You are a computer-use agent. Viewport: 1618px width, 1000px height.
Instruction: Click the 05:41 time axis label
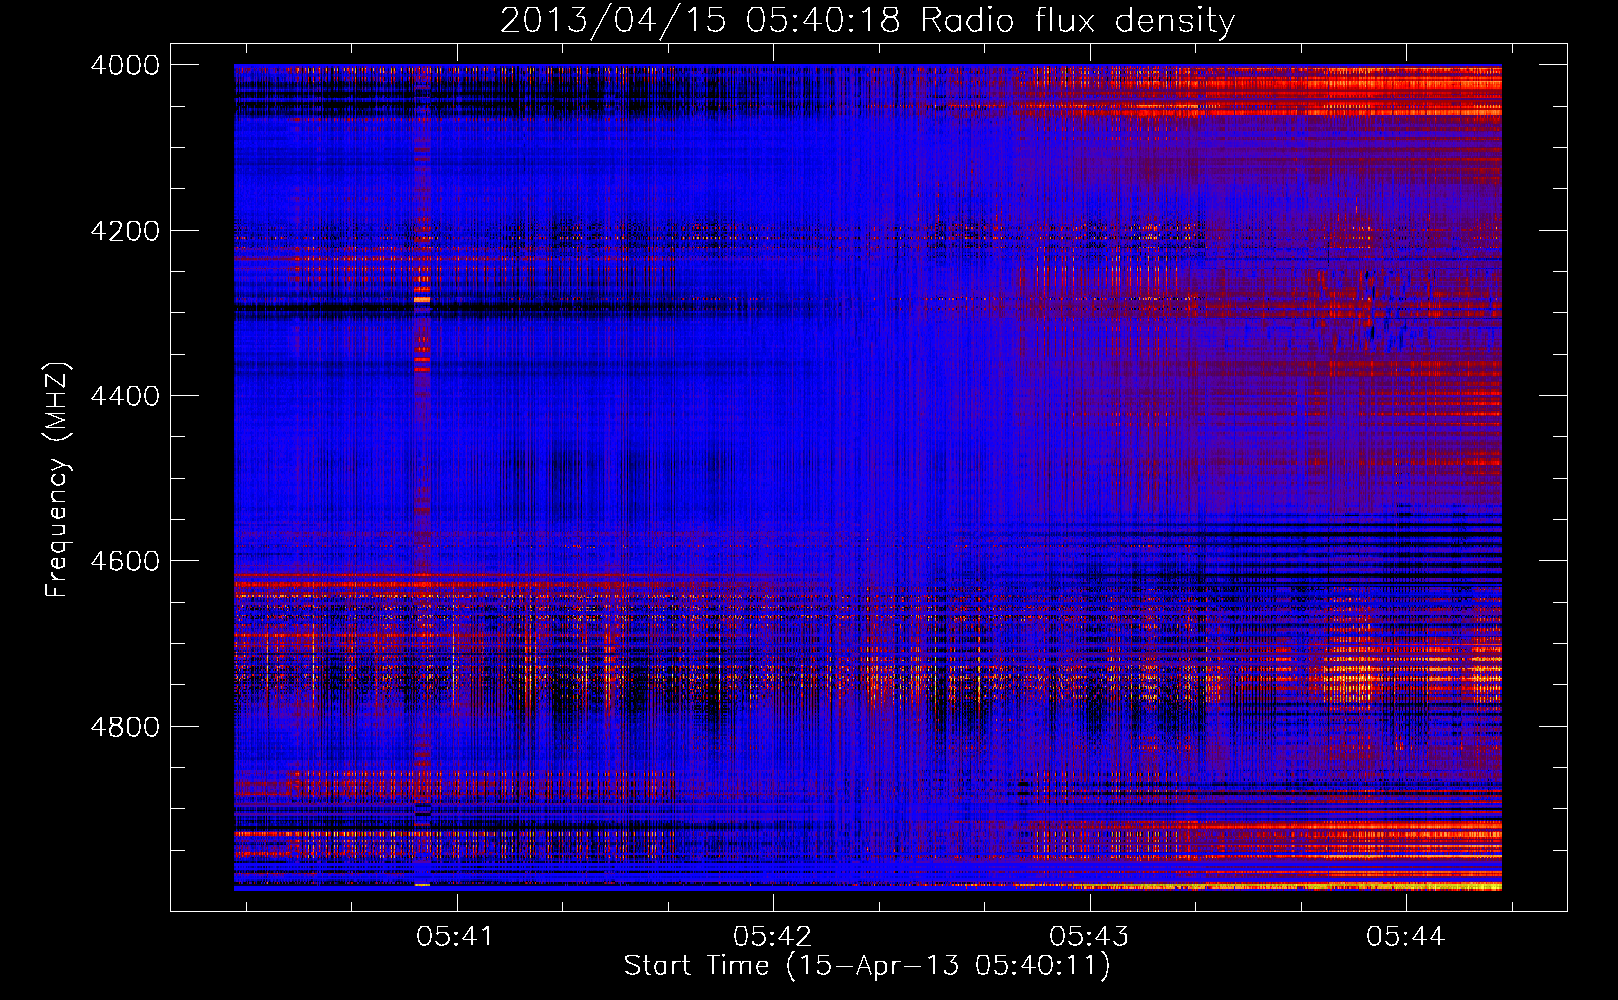456,936
